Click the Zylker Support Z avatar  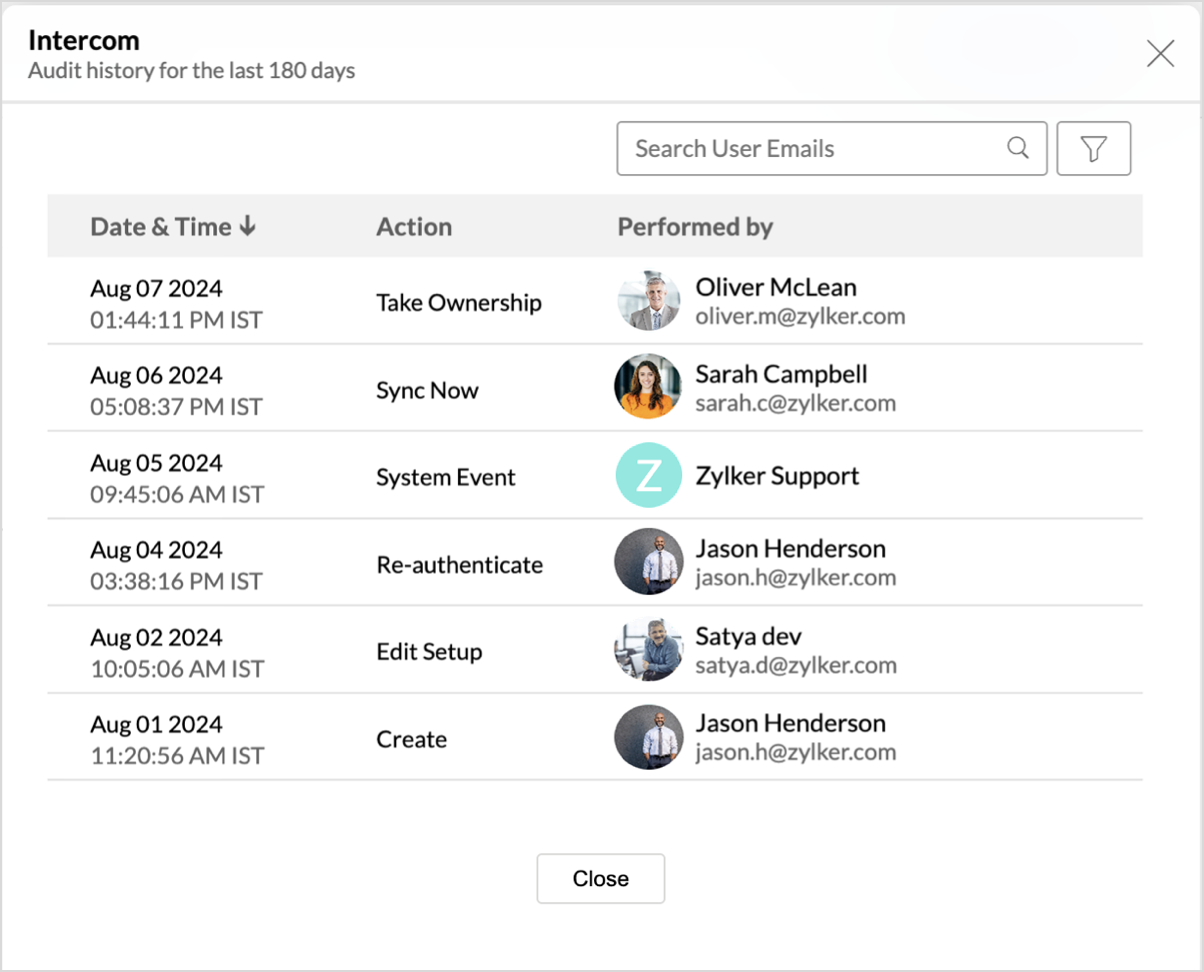(648, 476)
